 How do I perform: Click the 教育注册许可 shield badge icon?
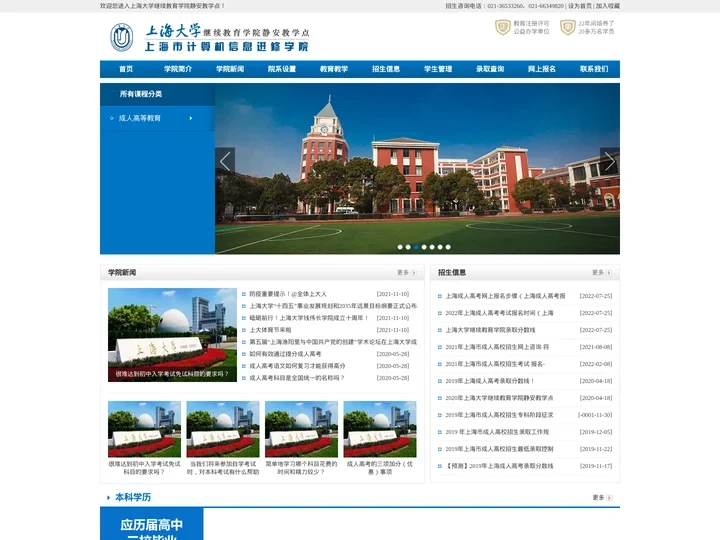502,27
